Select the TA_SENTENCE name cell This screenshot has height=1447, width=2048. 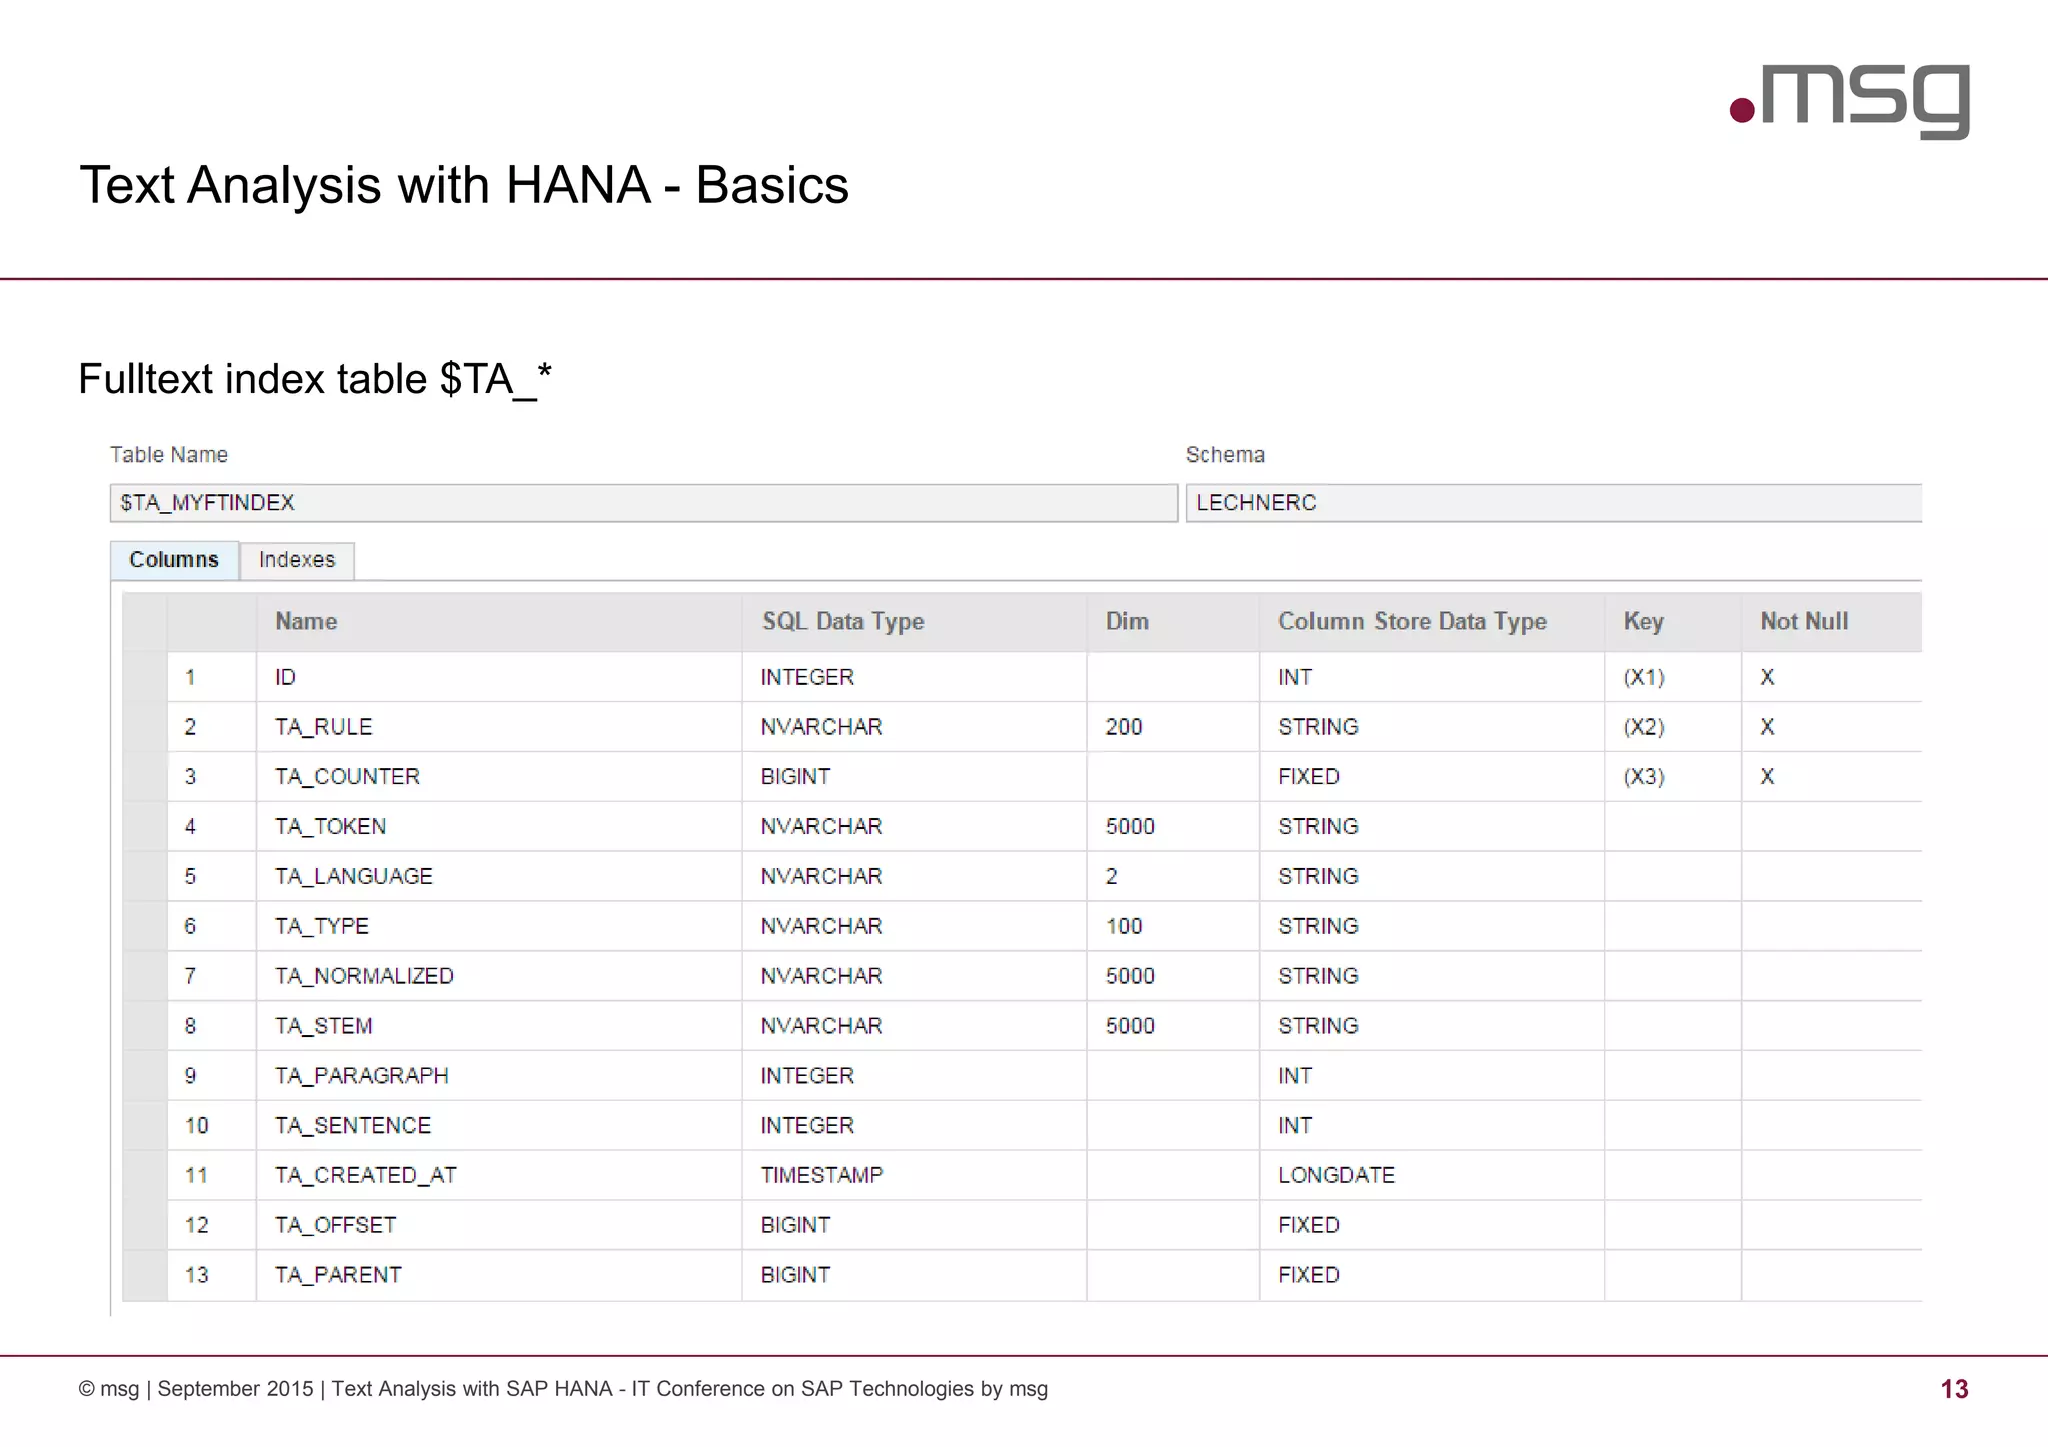499,1126
